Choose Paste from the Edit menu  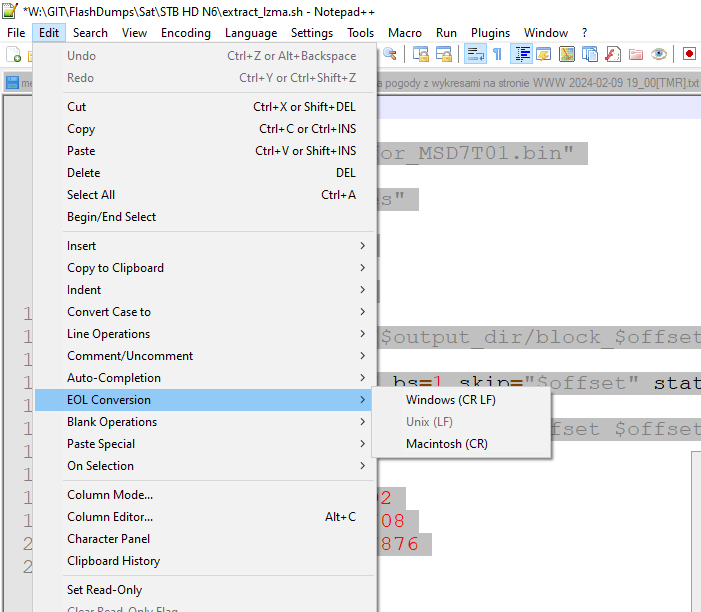point(205,151)
